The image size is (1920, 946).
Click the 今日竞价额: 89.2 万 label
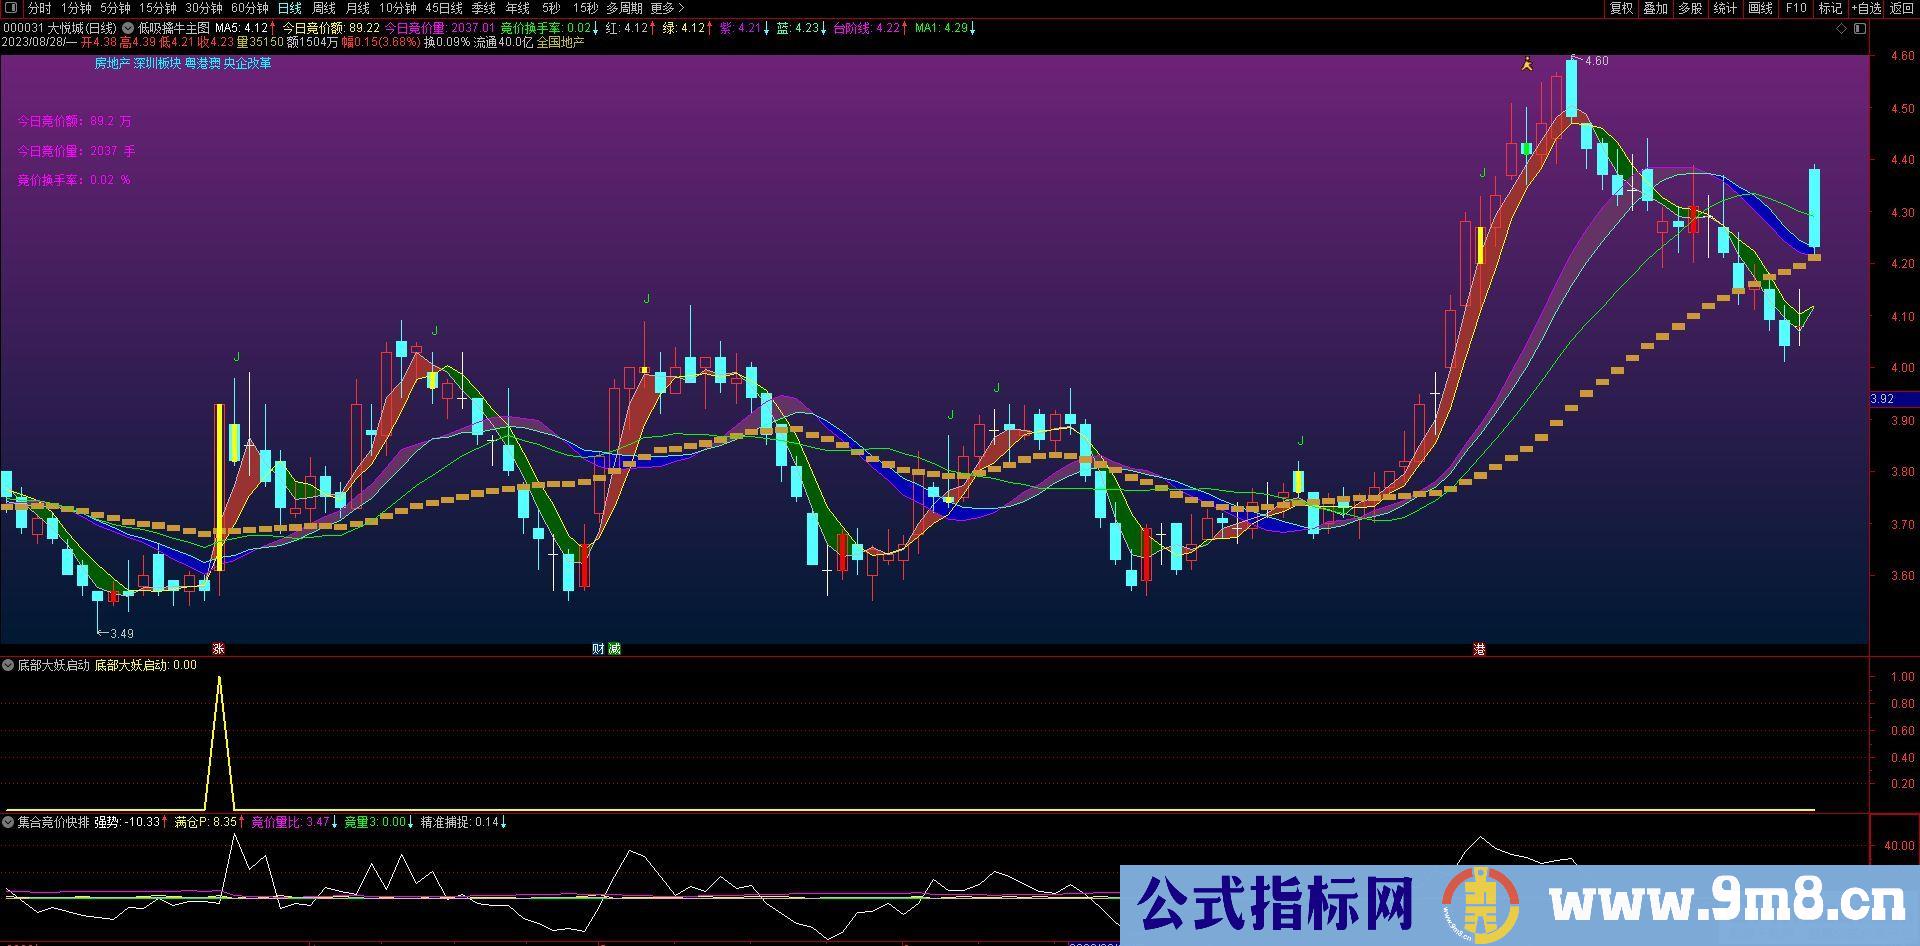(x=74, y=121)
